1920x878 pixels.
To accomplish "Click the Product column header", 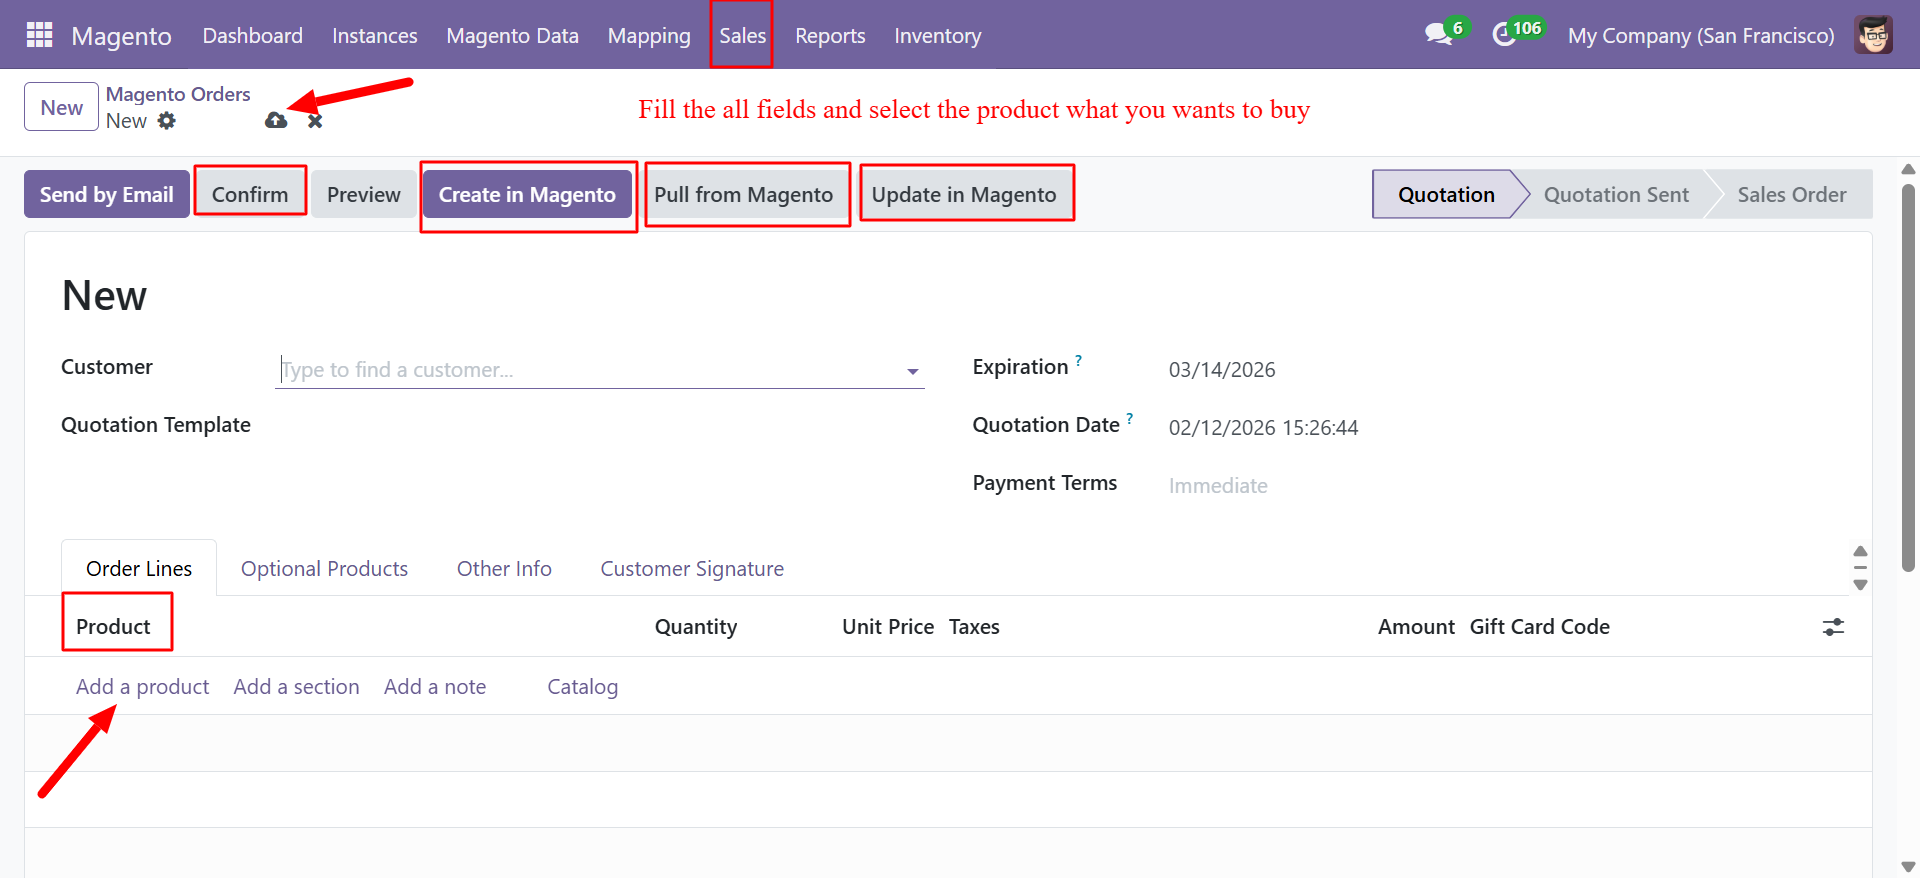I will pyautogui.click(x=113, y=626).
